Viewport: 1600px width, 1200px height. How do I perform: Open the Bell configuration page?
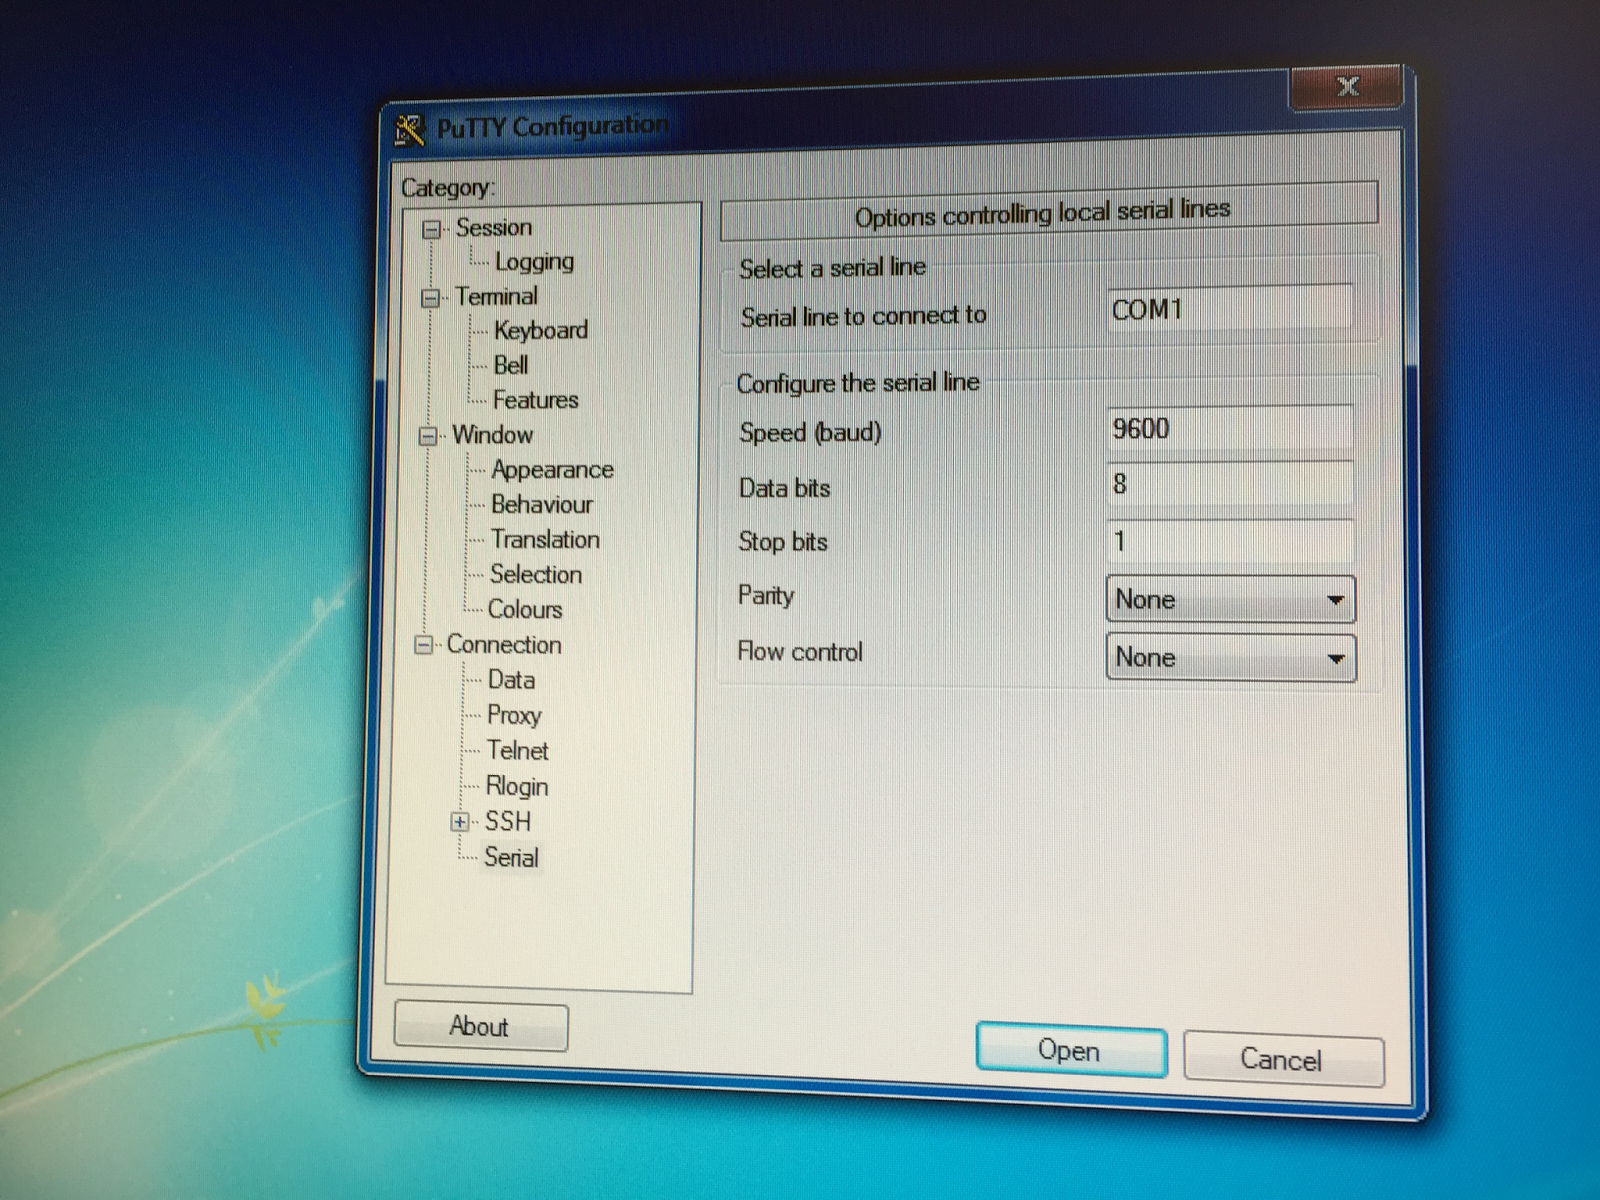tap(511, 365)
